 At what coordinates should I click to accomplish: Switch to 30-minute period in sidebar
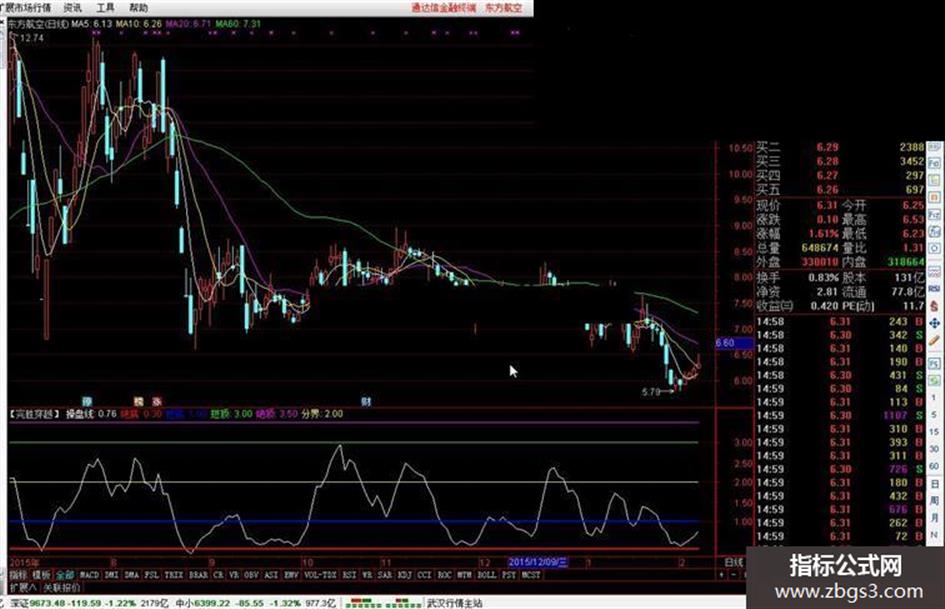[934, 449]
